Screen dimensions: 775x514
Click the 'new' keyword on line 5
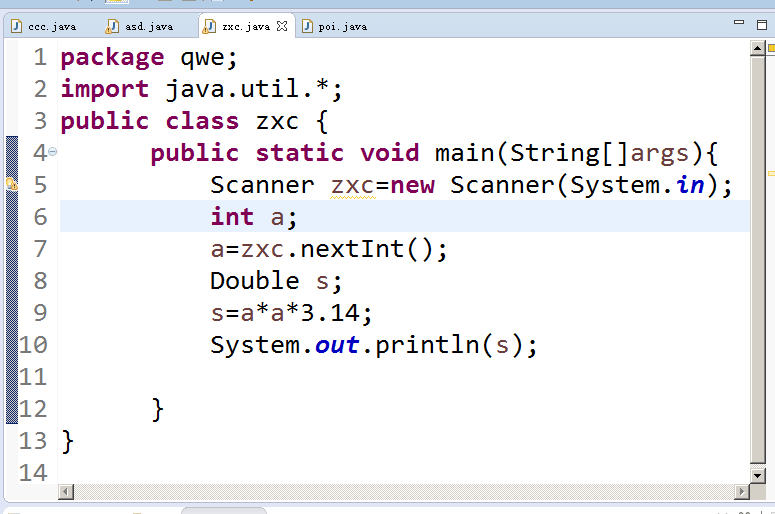click(x=413, y=185)
